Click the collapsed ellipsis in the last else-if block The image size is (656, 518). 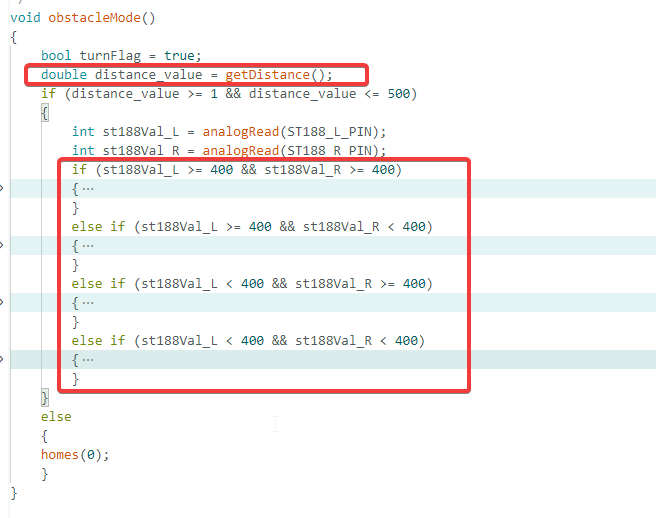click(88, 359)
